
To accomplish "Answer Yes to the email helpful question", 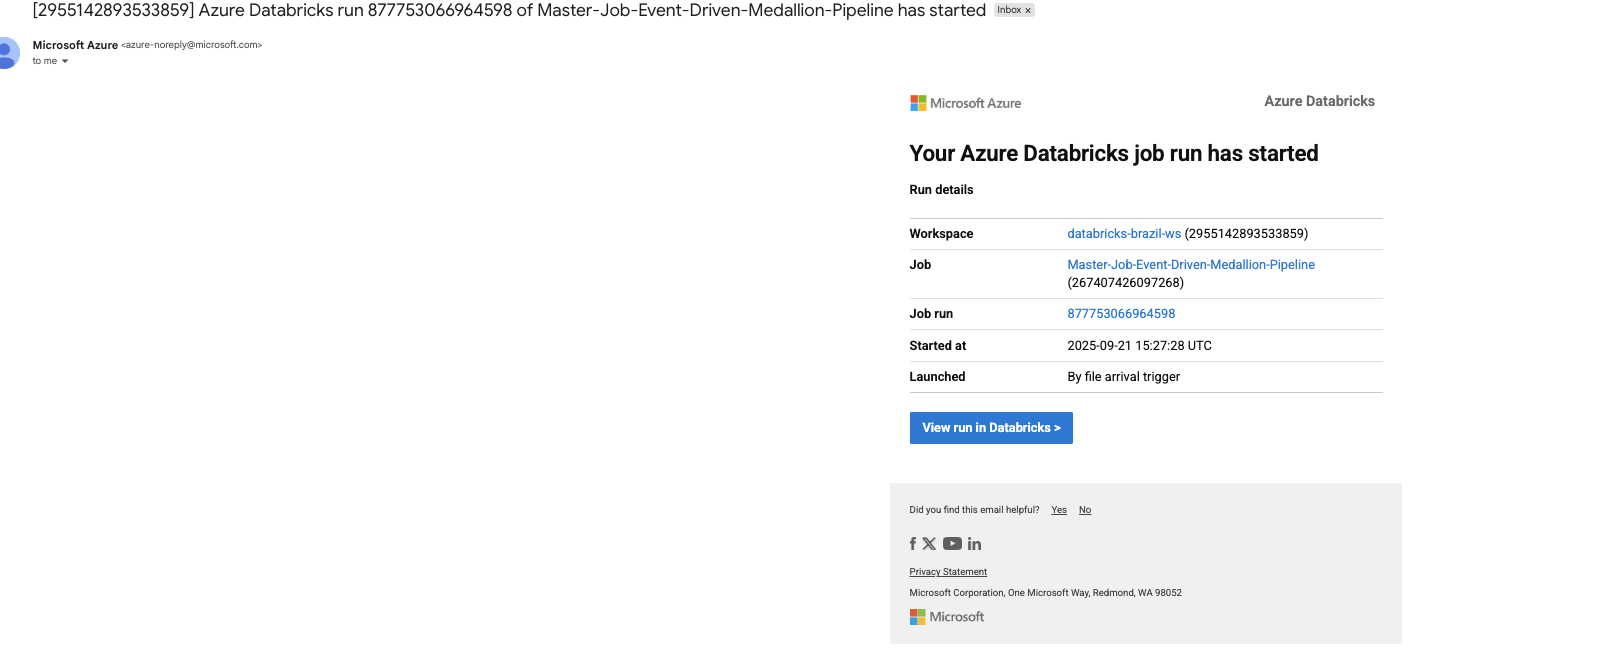I will tap(1058, 510).
